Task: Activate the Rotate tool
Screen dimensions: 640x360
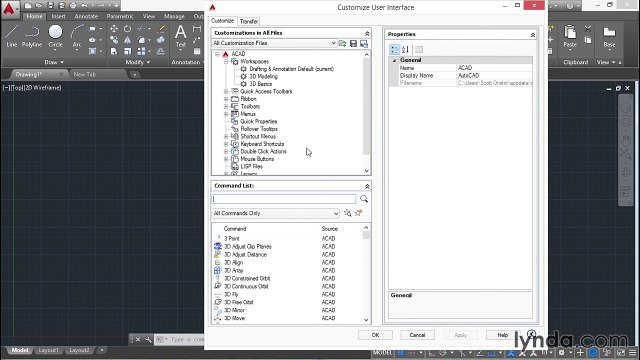Action: pos(127,29)
